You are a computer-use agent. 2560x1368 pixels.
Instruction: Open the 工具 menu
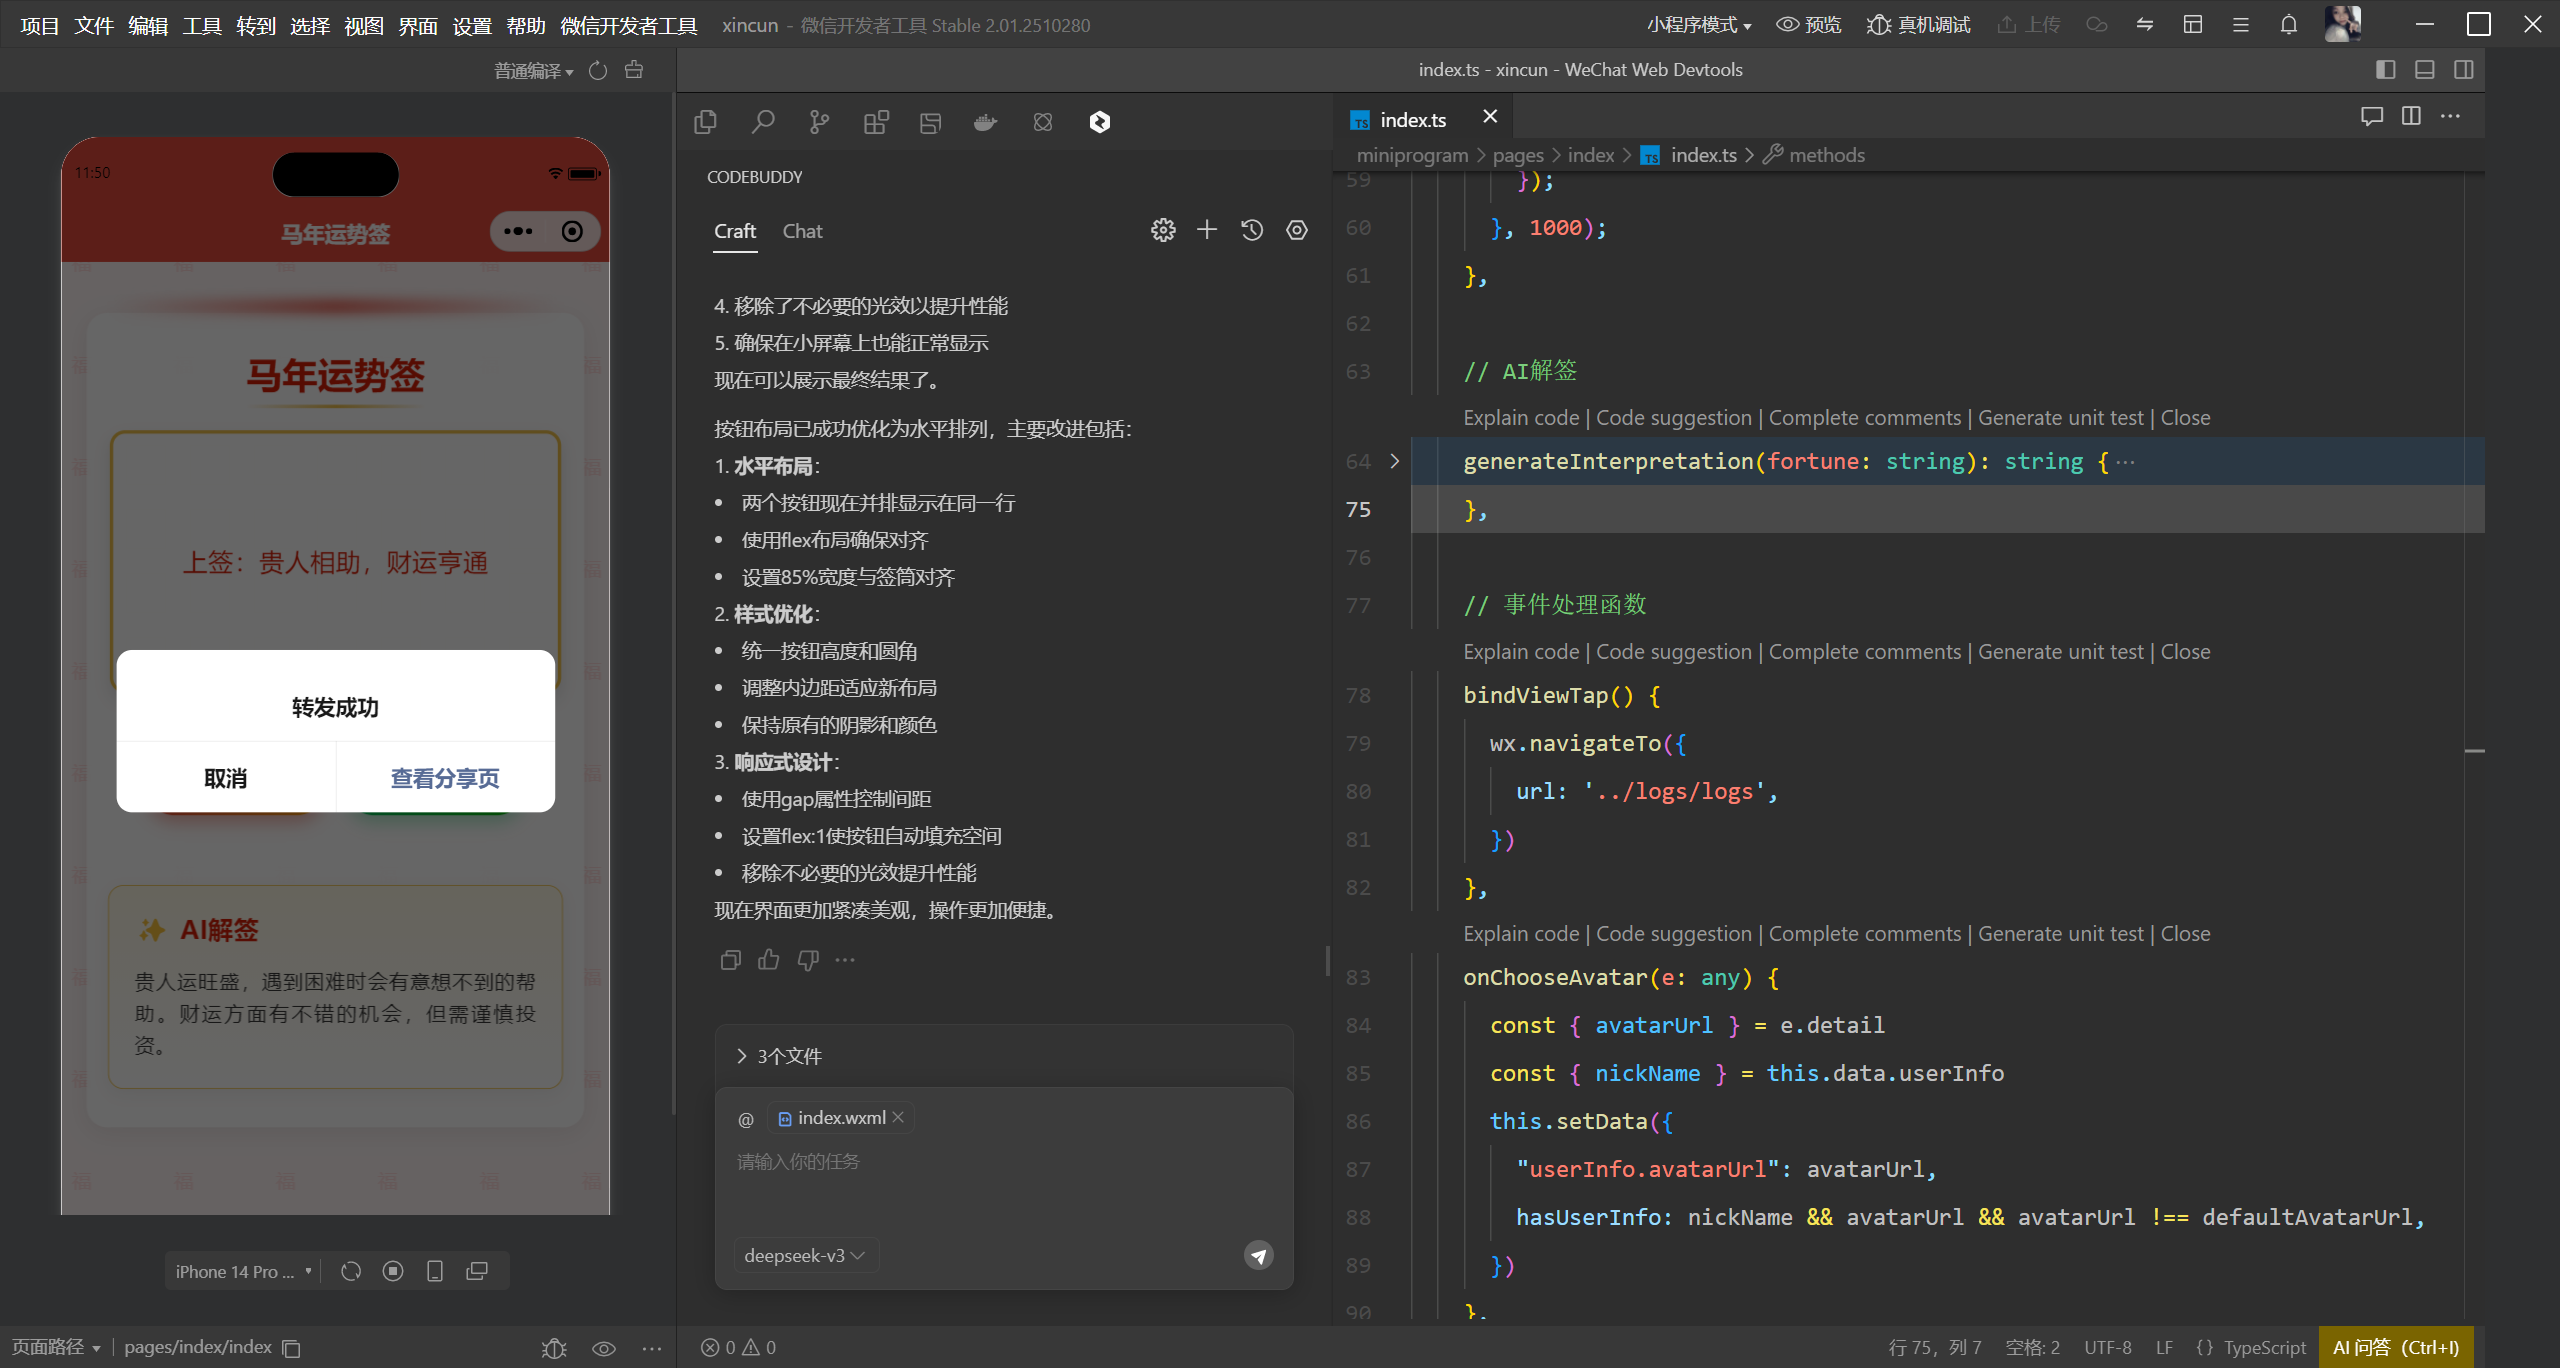click(201, 25)
